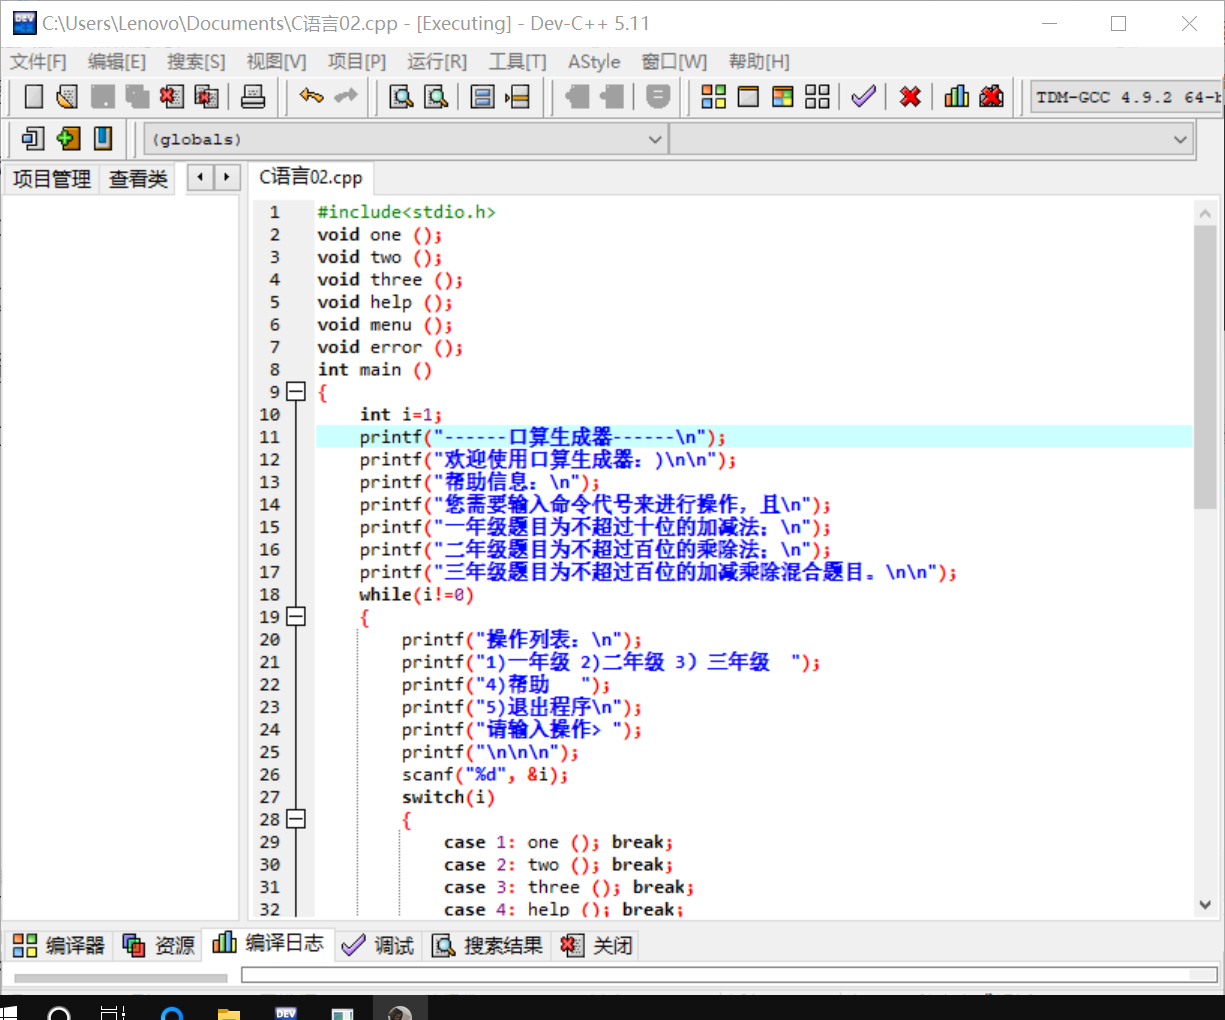Click the indent-style icon after search icons
Viewport: 1225px width, 1020px height.
517,96
